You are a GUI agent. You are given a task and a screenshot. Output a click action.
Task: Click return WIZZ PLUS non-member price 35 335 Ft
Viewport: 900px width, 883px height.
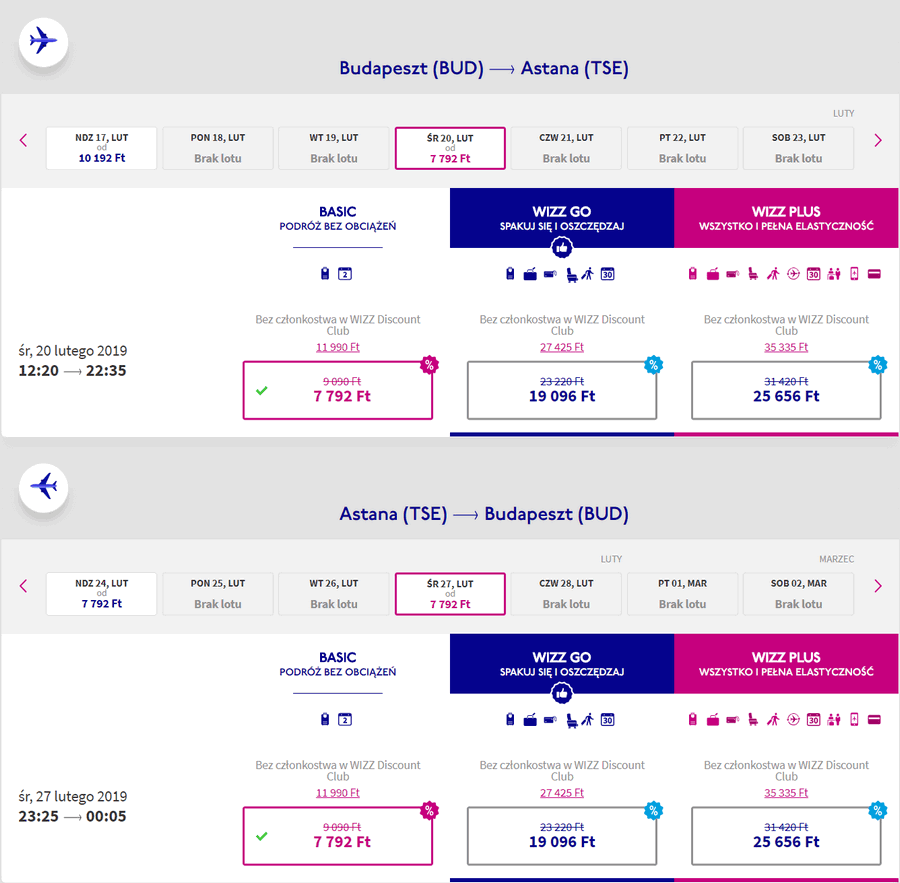[x=786, y=793]
